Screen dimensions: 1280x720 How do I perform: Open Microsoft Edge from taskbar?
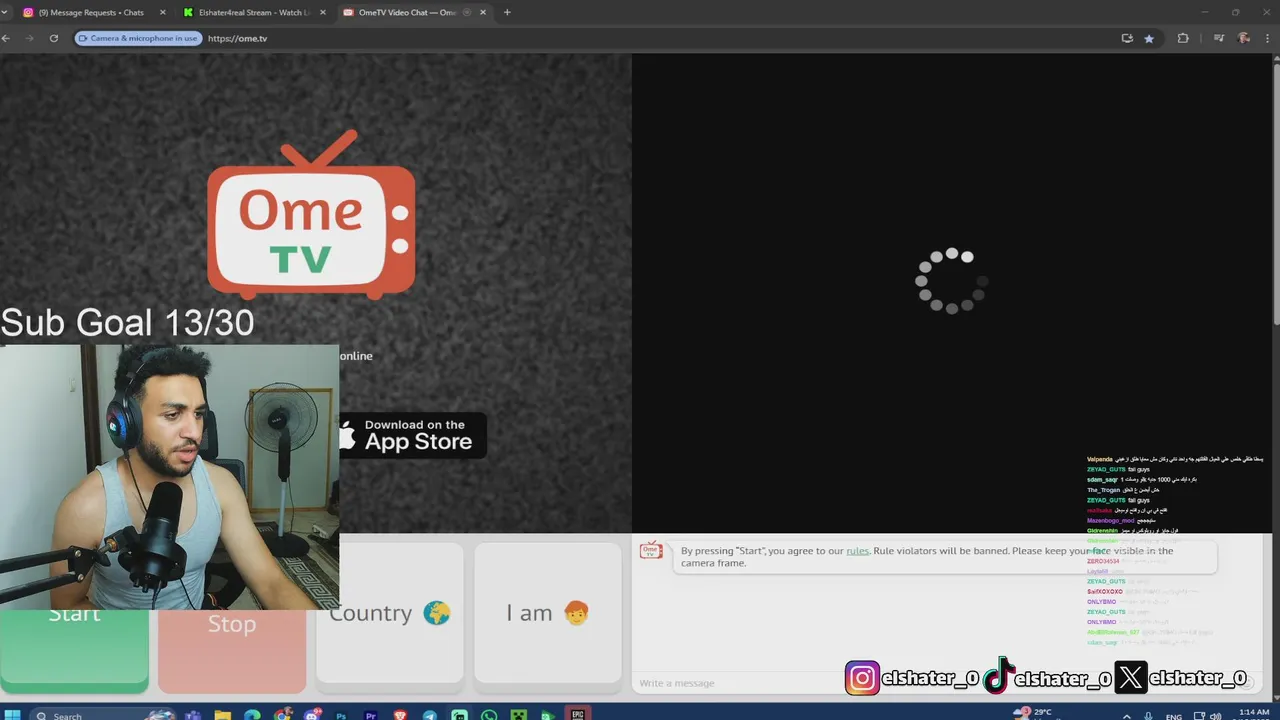[x=252, y=715]
